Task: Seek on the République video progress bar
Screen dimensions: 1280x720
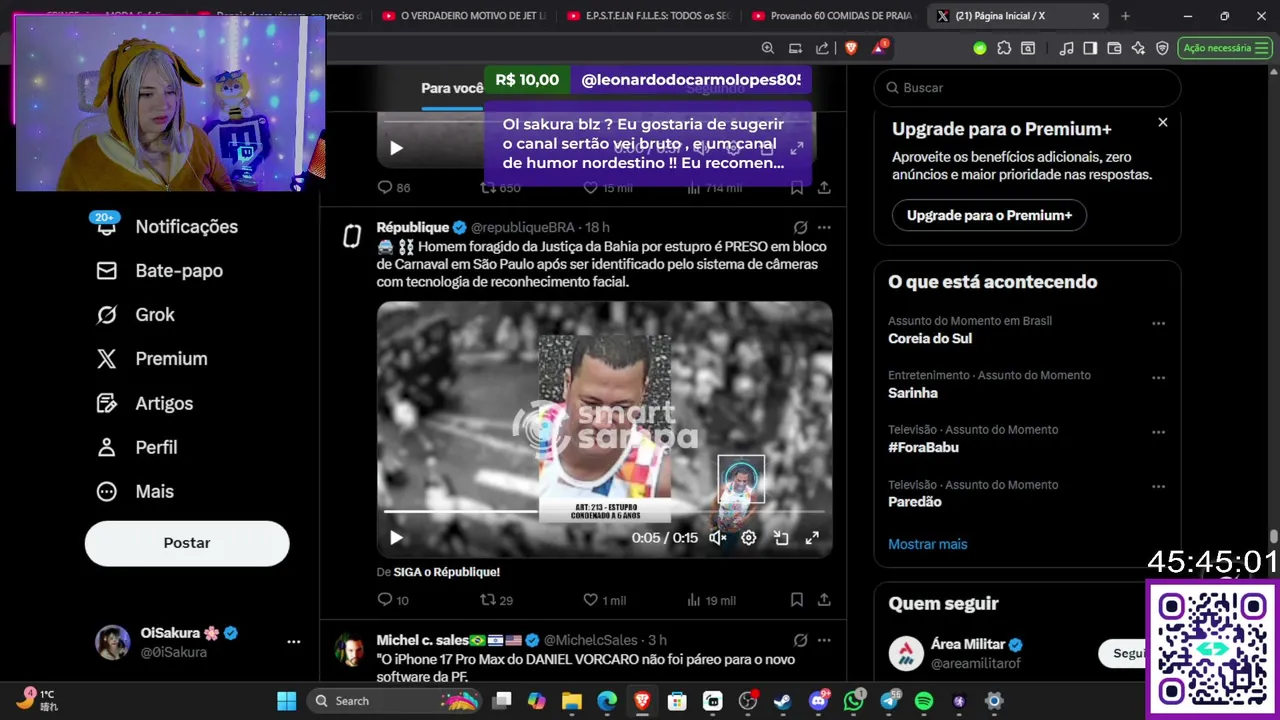Action: (604, 513)
